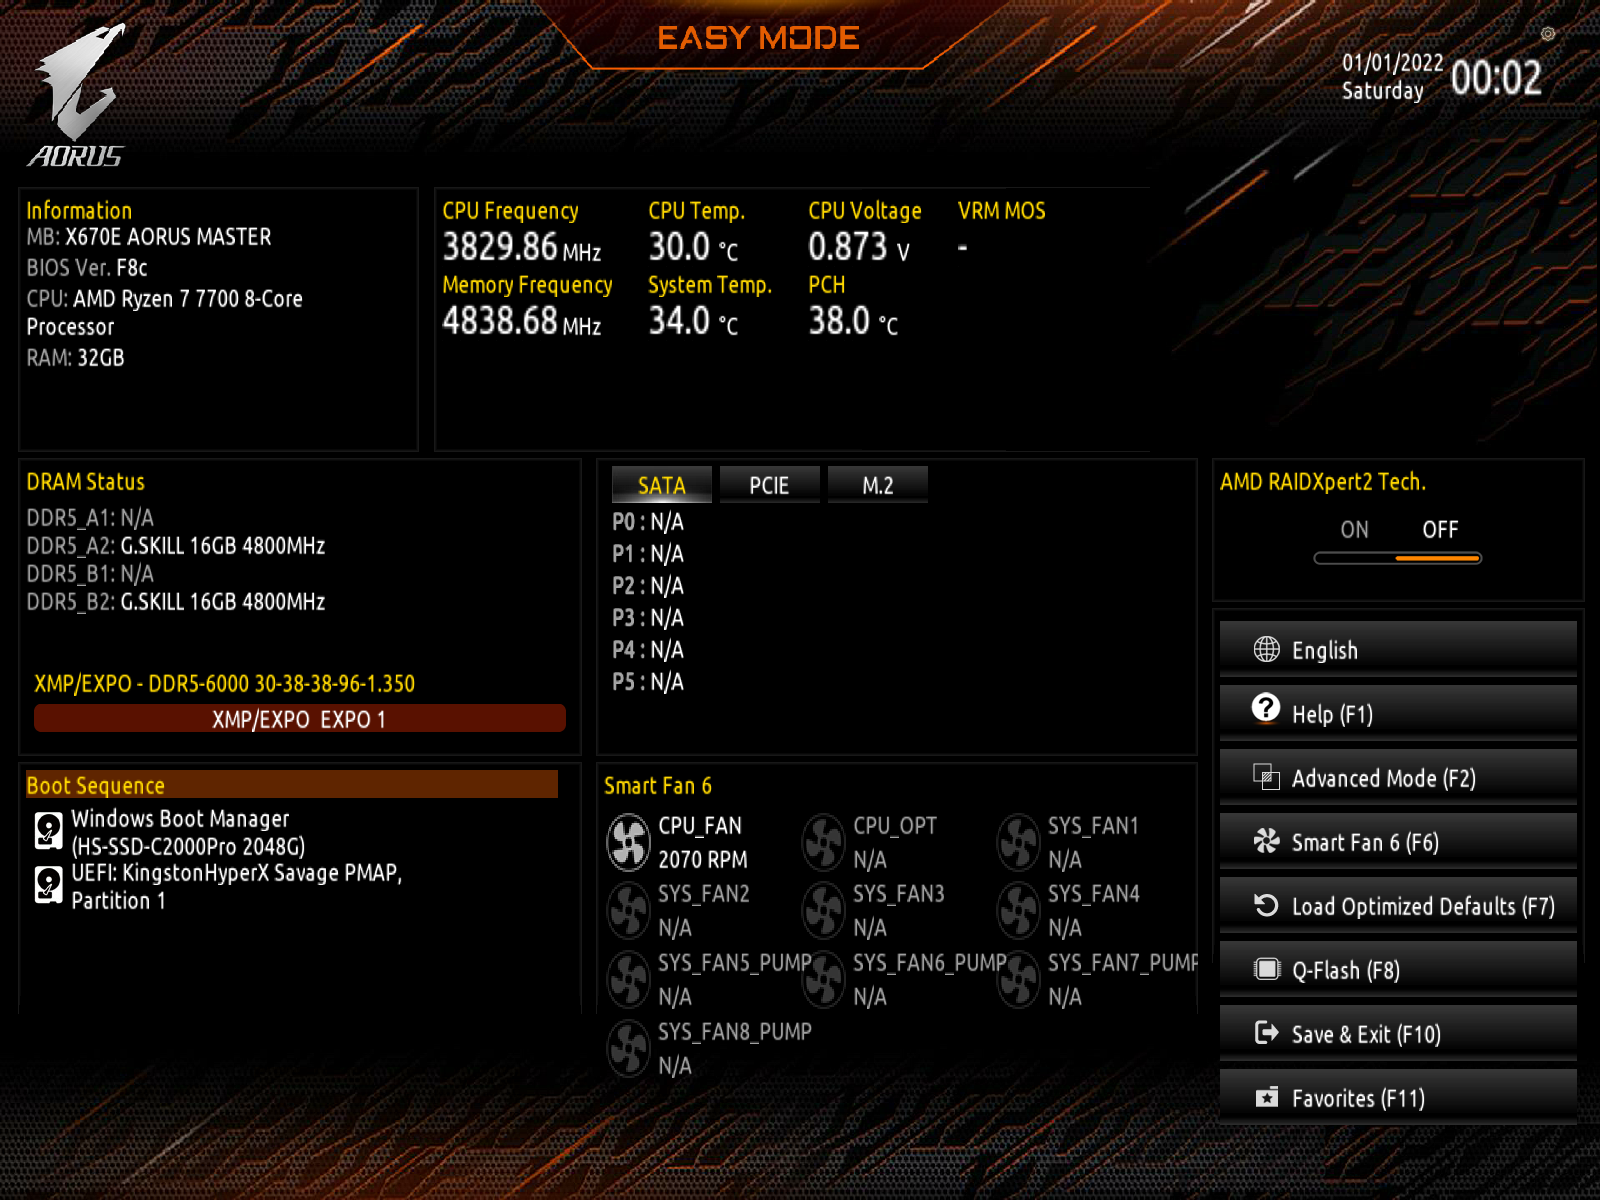Open Help (F1)
Viewport: 1600px width, 1200px height.
(x=1398, y=713)
